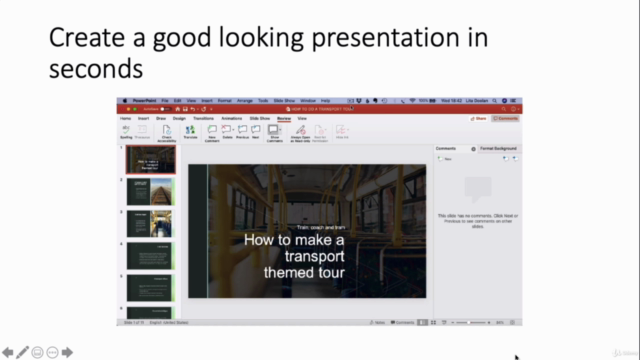Image resolution: width=640 pixels, height=360 pixels.
Task: Click New in the Comments pane
Action: tap(444, 159)
